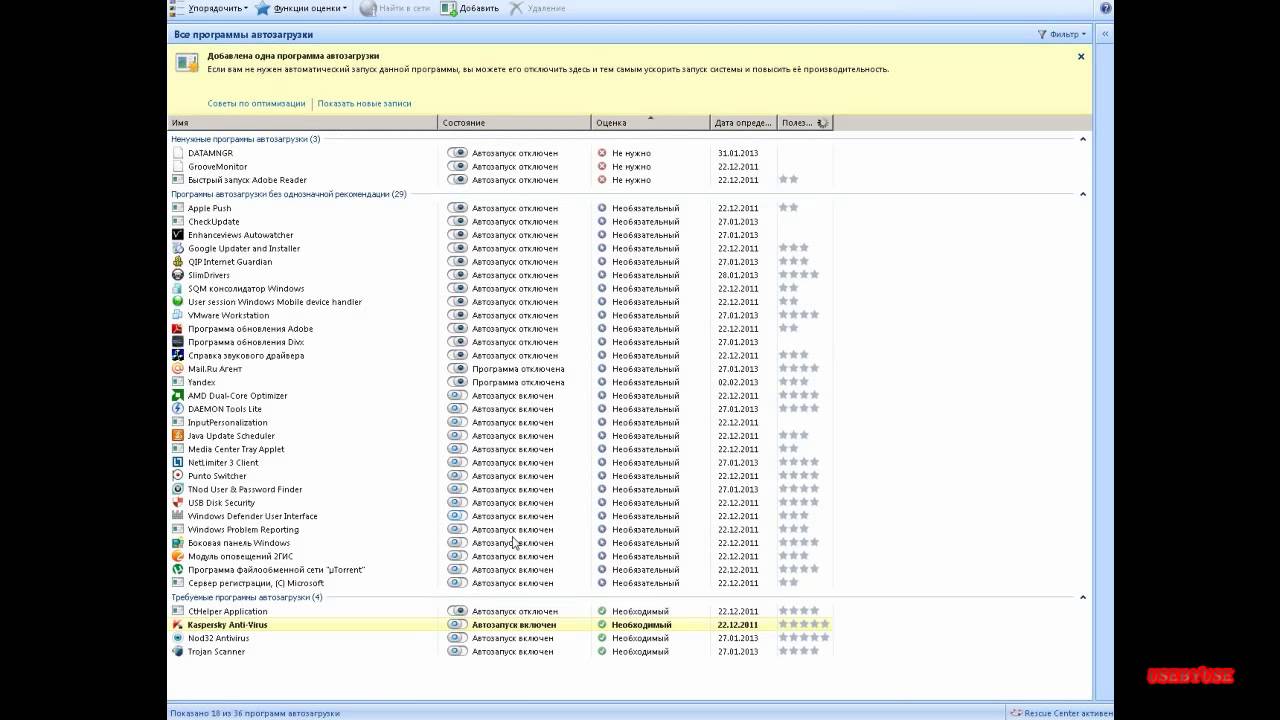Click the Java Update Scheduler icon
This screenshot has height=720, width=1280.
tap(178, 436)
